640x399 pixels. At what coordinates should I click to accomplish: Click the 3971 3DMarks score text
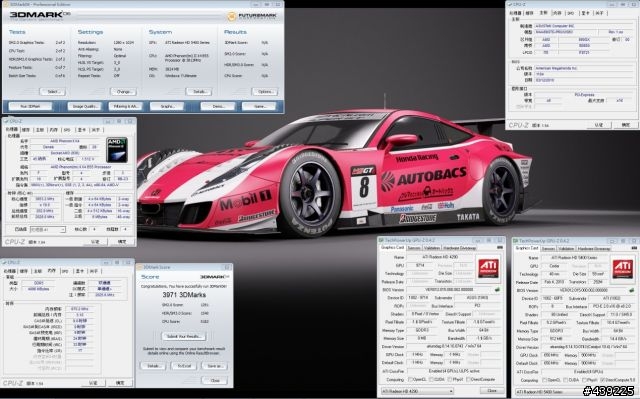(x=184, y=295)
